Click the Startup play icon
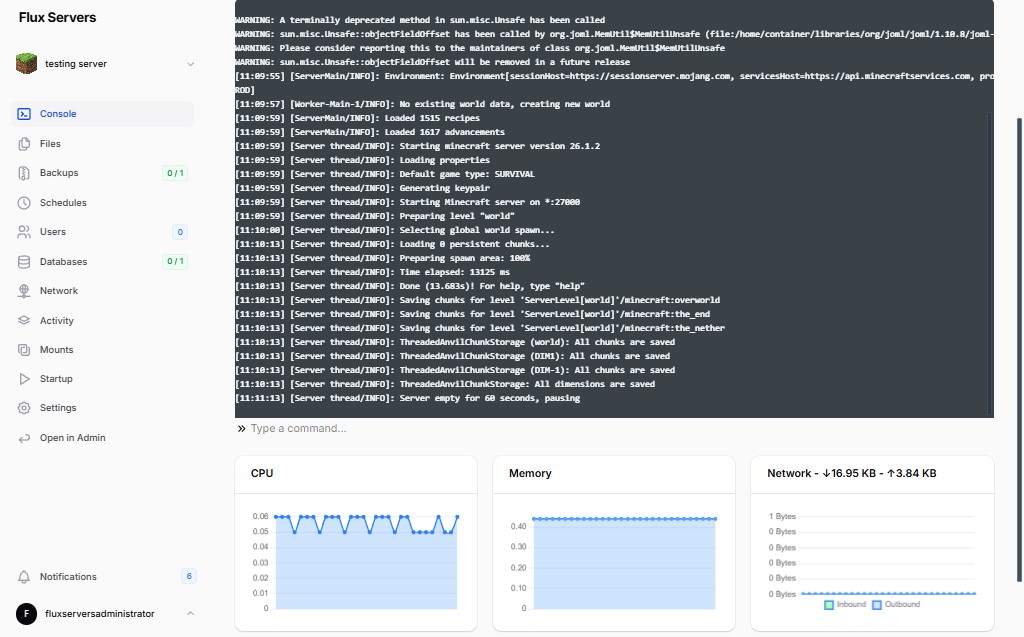Screen dimensions: 1024x637 click(24, 379)
